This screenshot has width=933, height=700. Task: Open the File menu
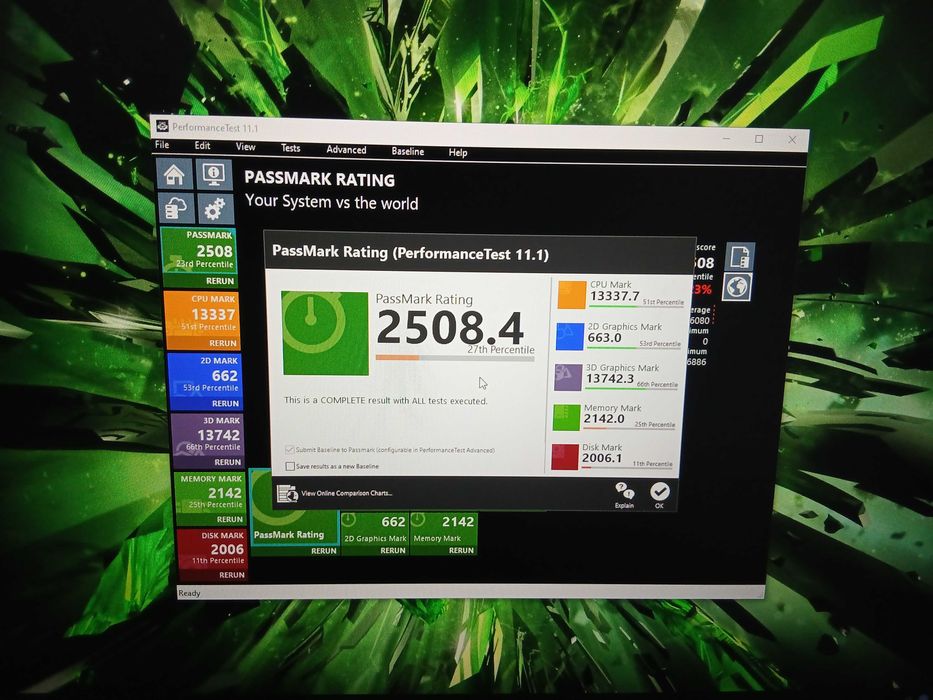(162, 145)
